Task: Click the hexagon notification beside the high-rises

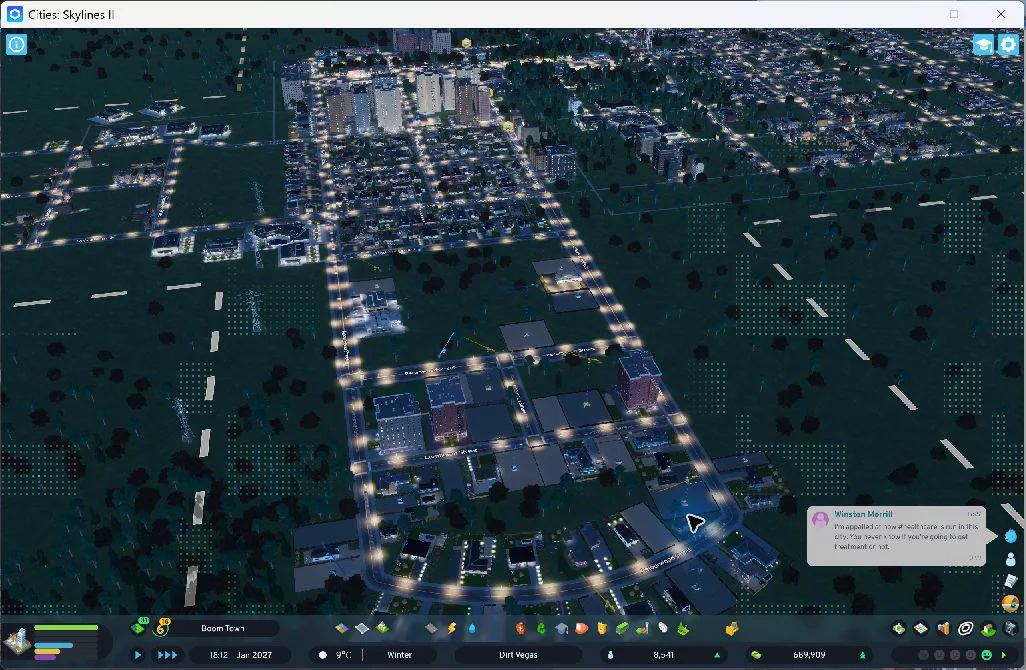Action: (508, 125)
